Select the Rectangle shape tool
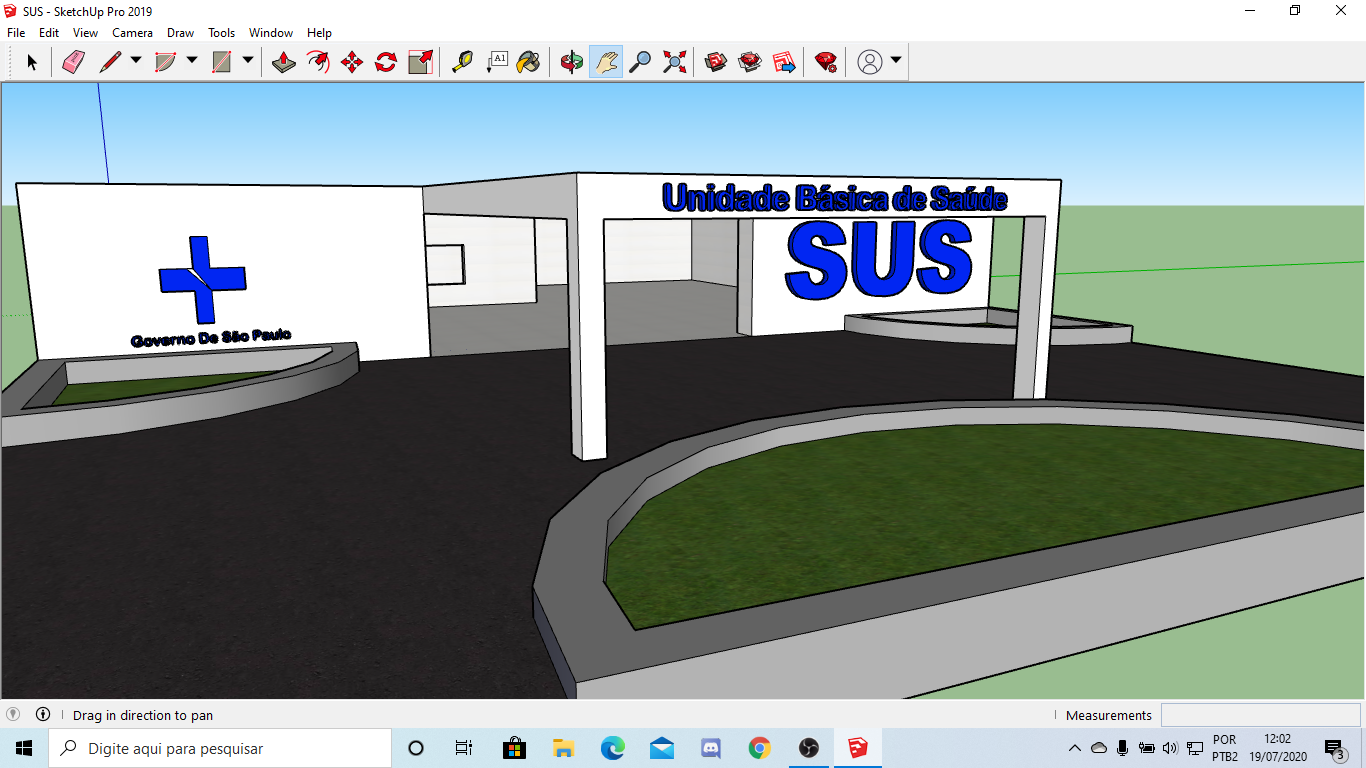Viewport: 1366px width, 768px height. tap(222, 62)
